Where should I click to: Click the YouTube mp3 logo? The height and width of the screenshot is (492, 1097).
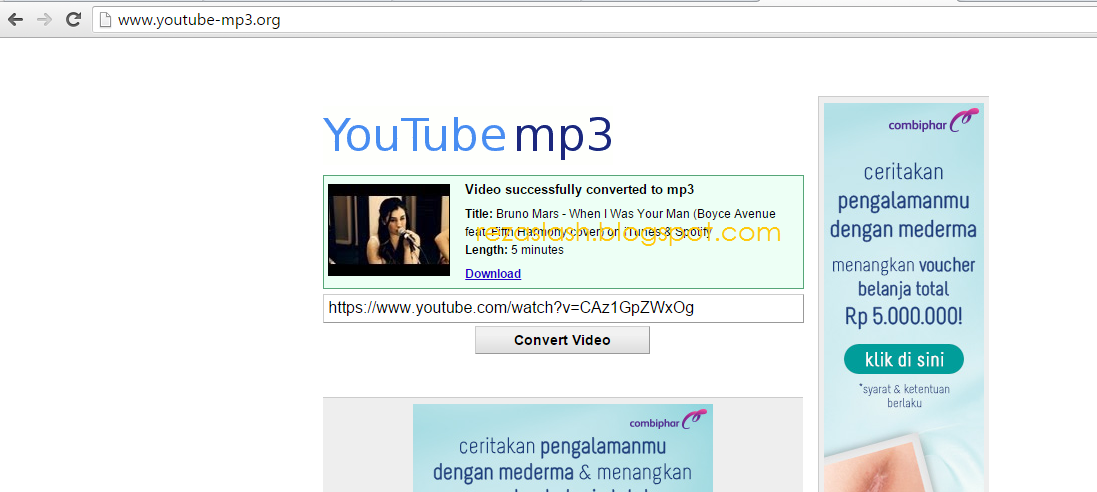[x=467, y=135]
